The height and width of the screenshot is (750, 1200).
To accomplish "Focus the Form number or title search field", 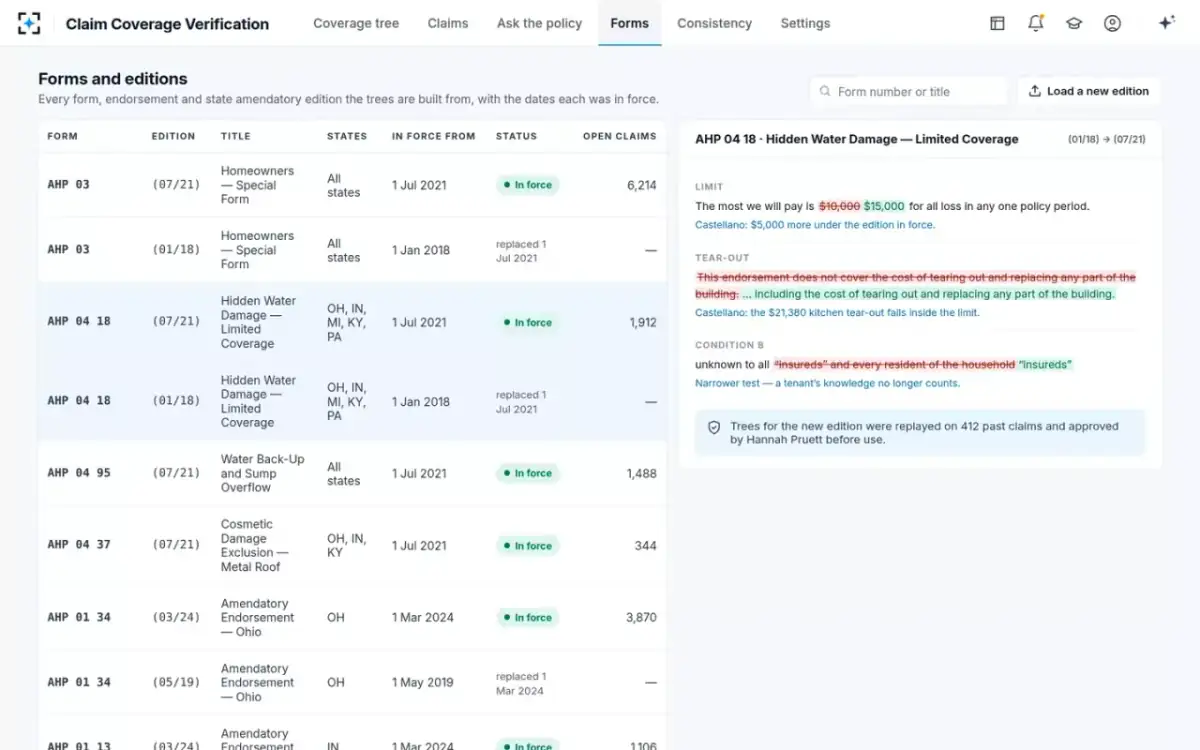I will coord(909,91).
